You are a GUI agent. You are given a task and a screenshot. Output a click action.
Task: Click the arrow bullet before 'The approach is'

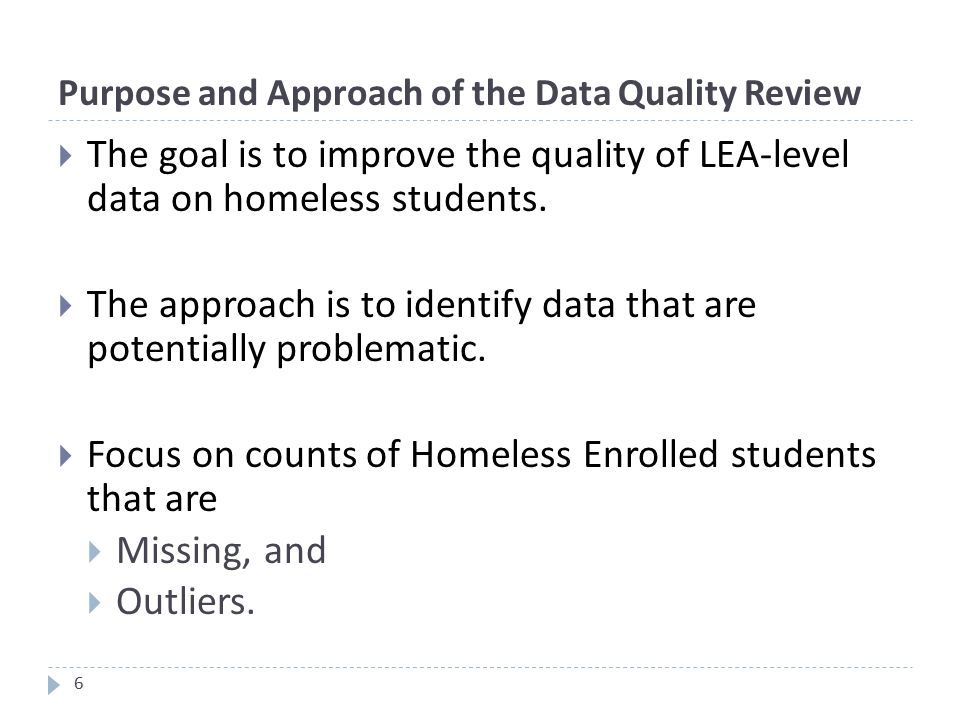tap(66, 306)
